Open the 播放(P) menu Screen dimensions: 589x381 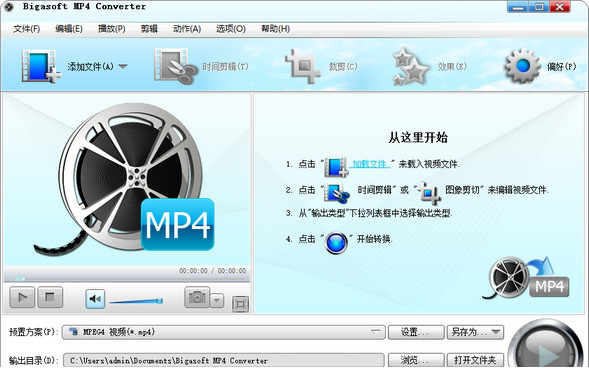112,29
